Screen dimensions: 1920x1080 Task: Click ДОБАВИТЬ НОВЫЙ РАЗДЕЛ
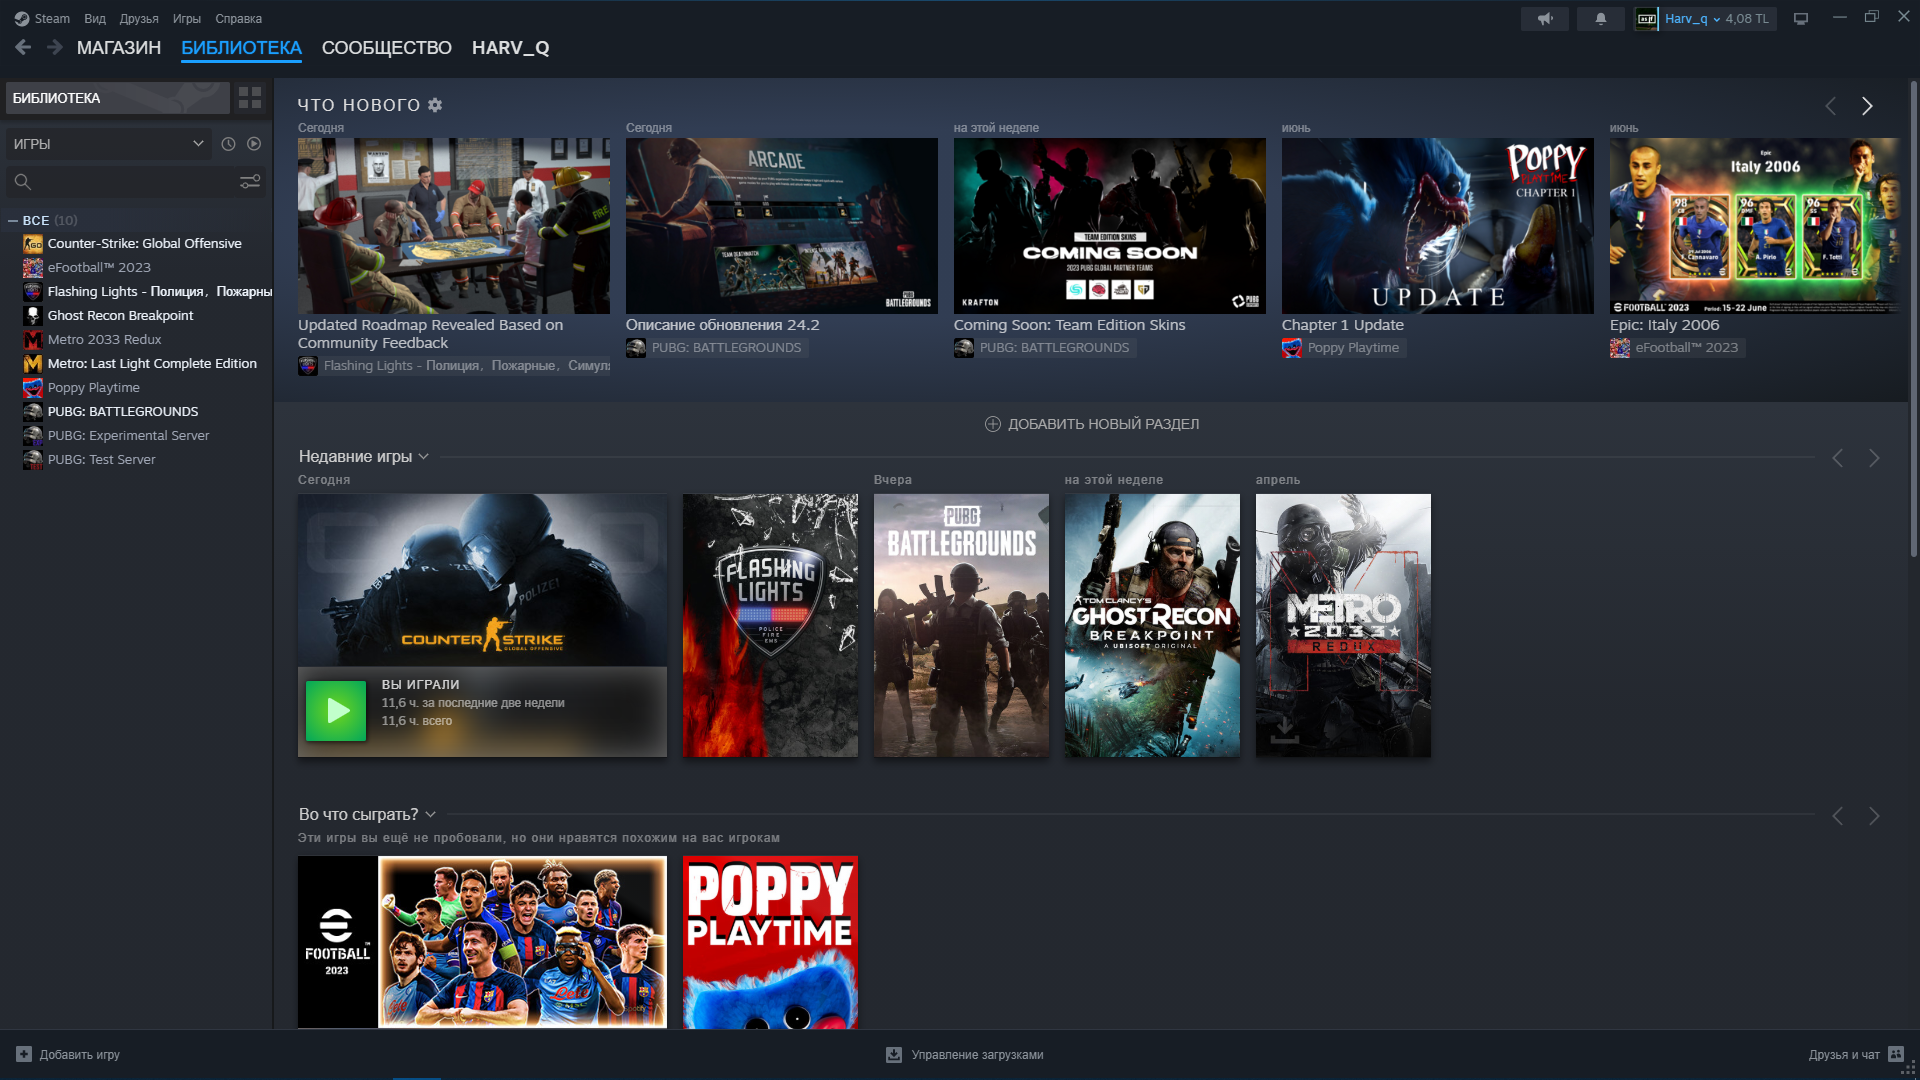[x=1092, y=424]
